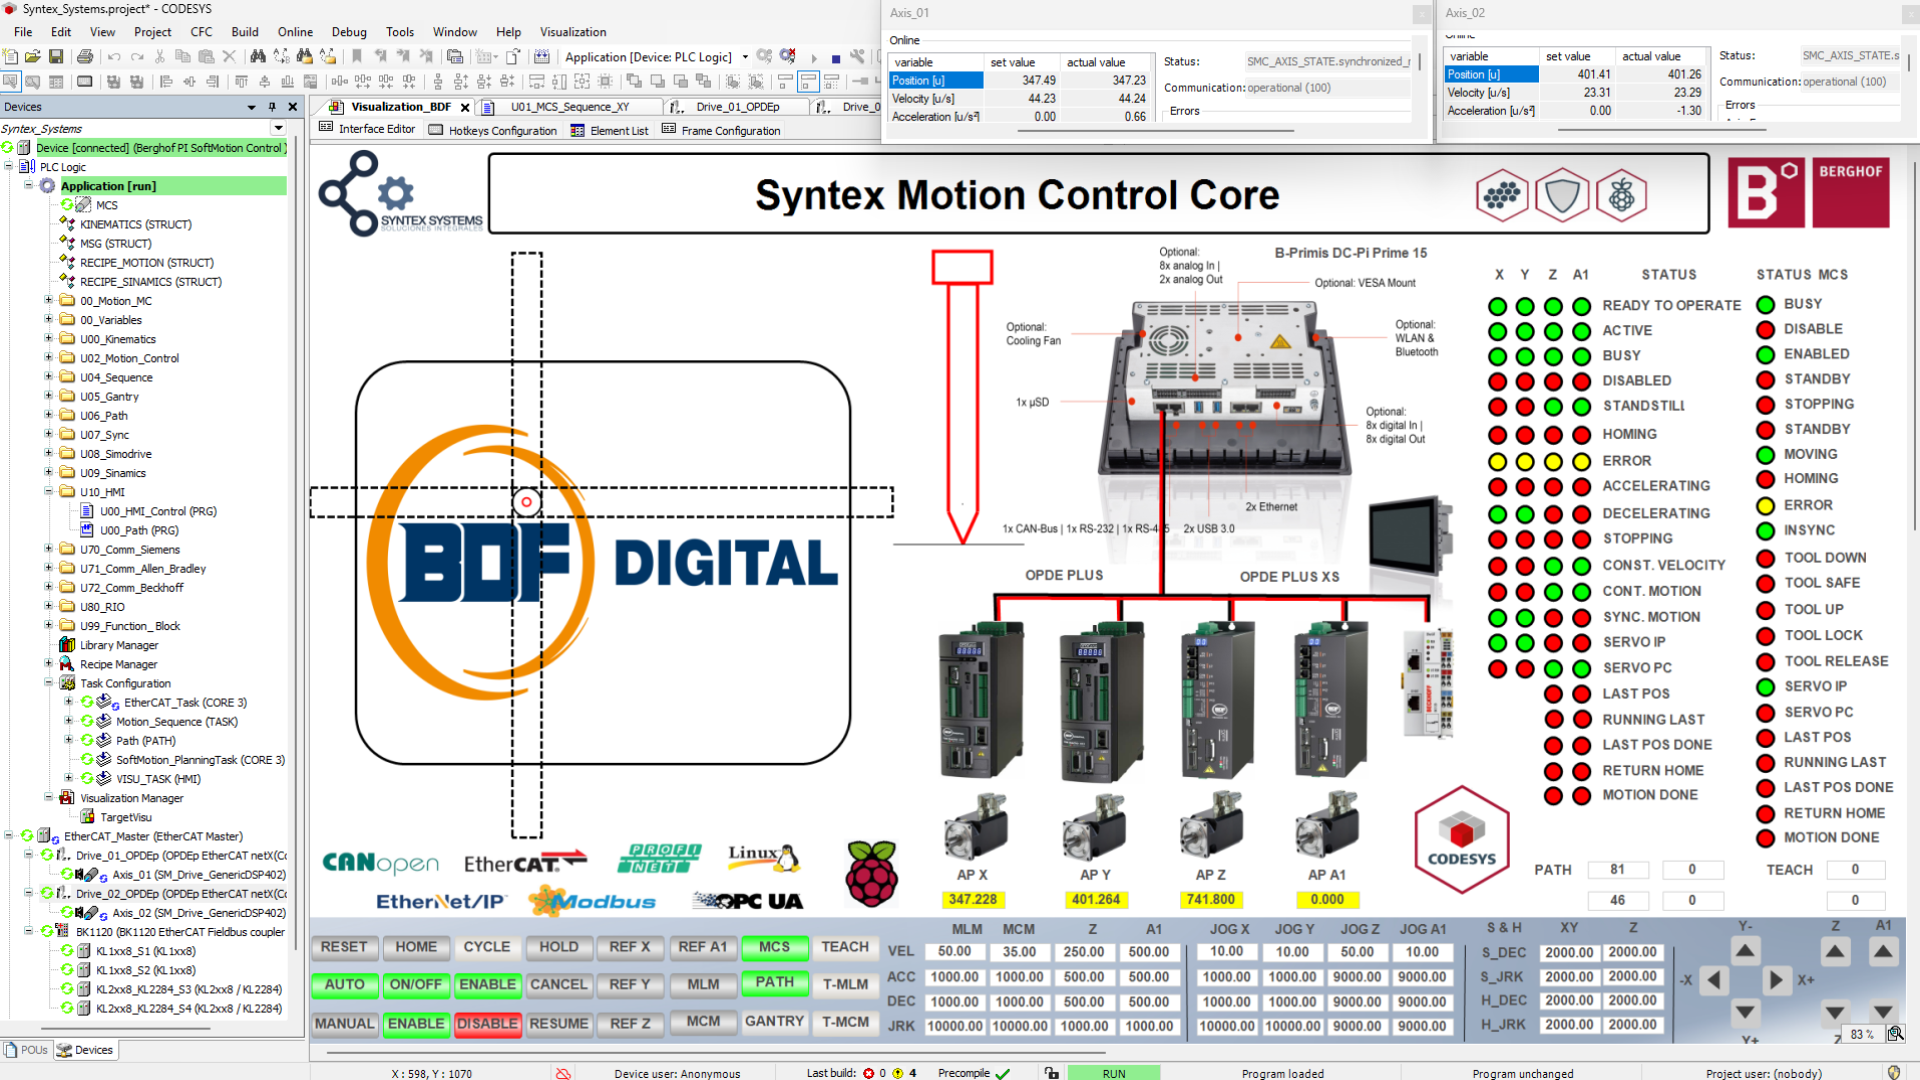
Task: Switch to the Drive_01_OPDEp tab
Action: [x=737, y=107]
